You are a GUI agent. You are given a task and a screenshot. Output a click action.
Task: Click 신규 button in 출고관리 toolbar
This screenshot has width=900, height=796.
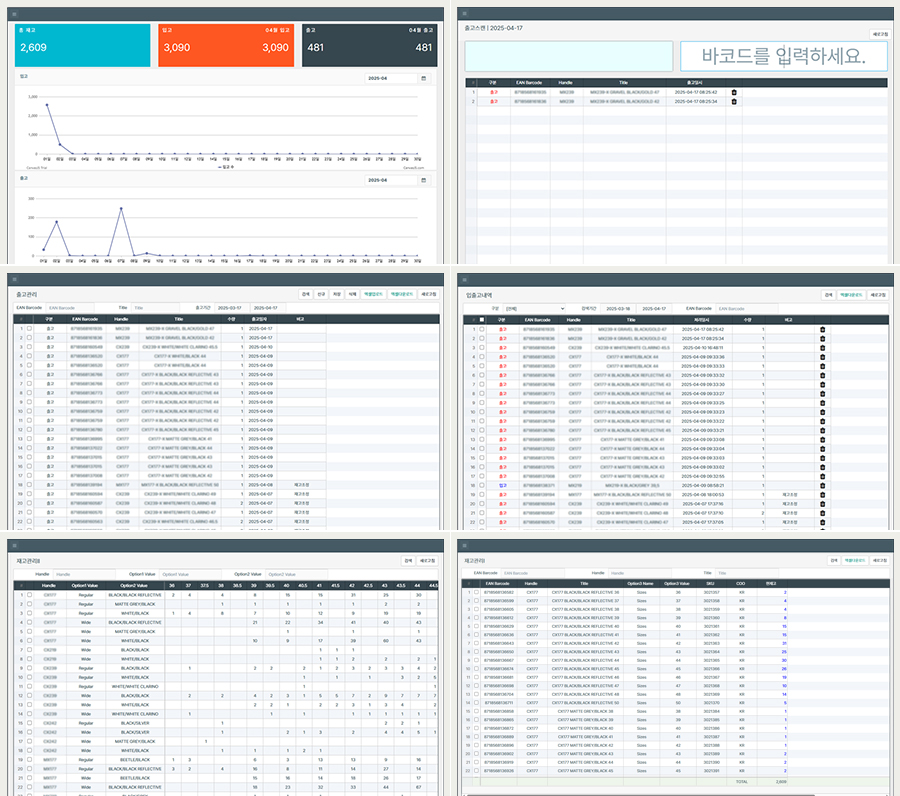(x=321, y=294)
